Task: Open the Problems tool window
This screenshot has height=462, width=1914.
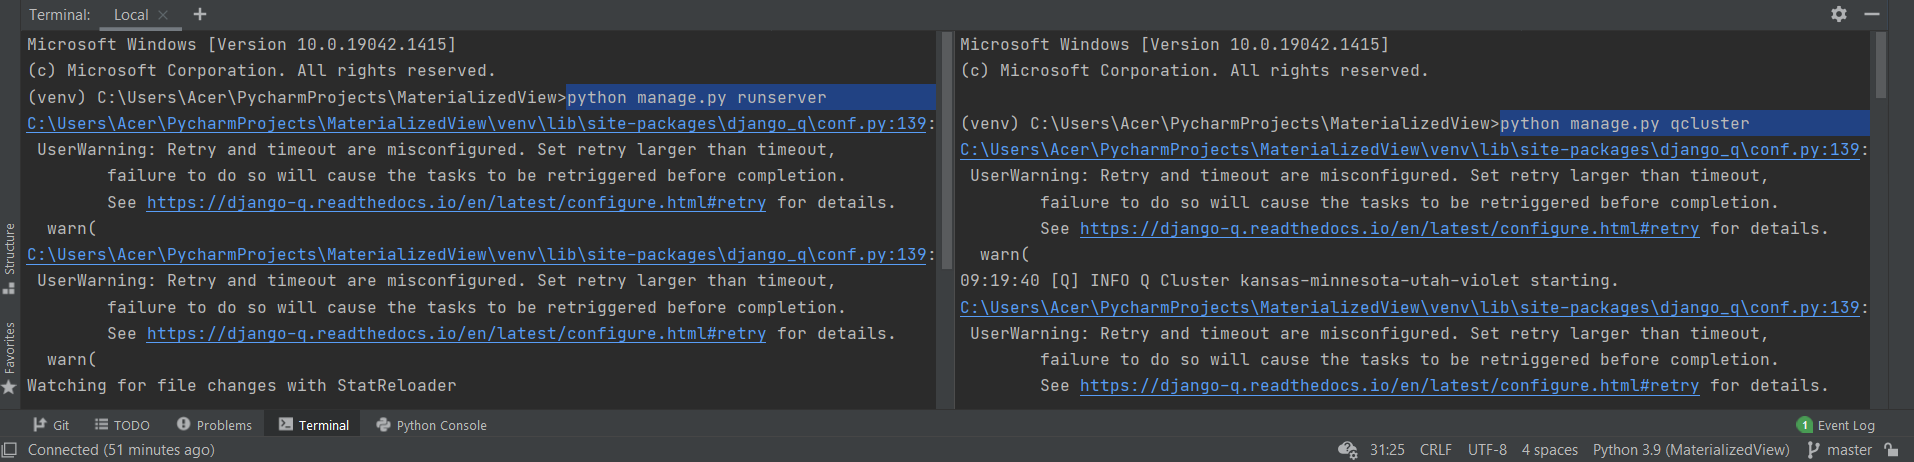Action: pos(214,425)
